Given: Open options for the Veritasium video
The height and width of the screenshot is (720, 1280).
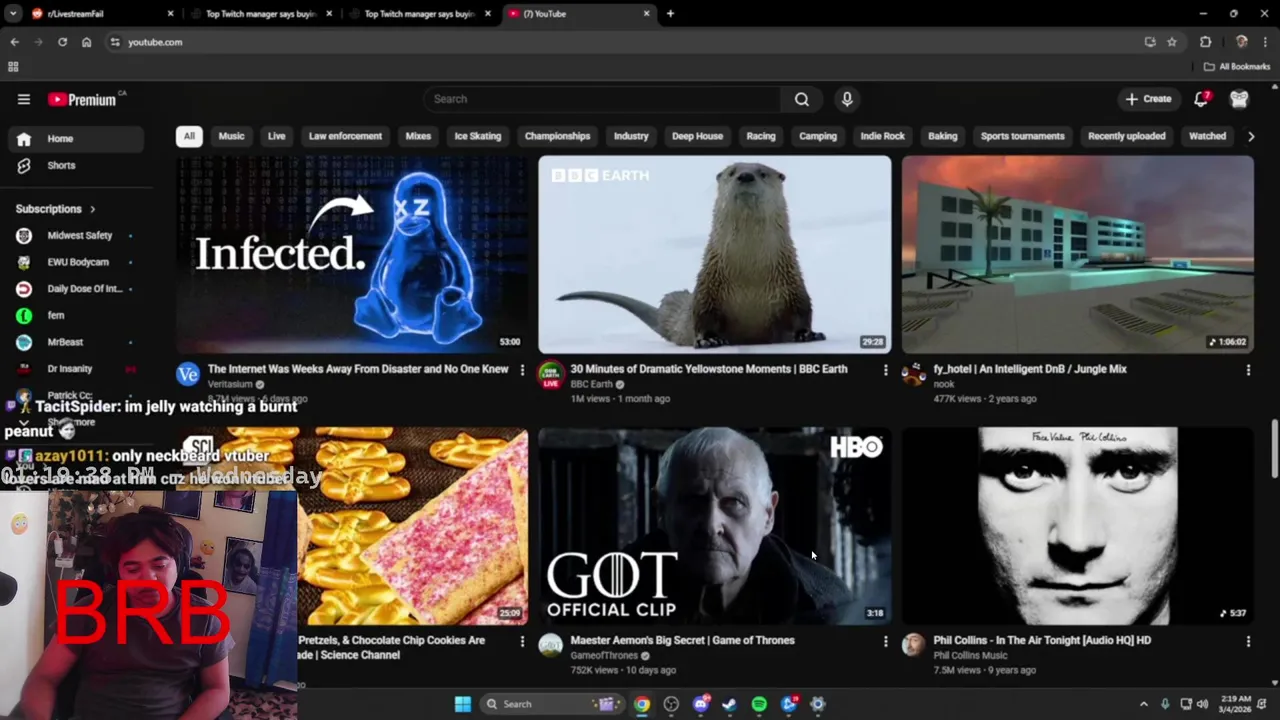Looking at the screenshot, I should pyautogui.click(x=522, y=370).
